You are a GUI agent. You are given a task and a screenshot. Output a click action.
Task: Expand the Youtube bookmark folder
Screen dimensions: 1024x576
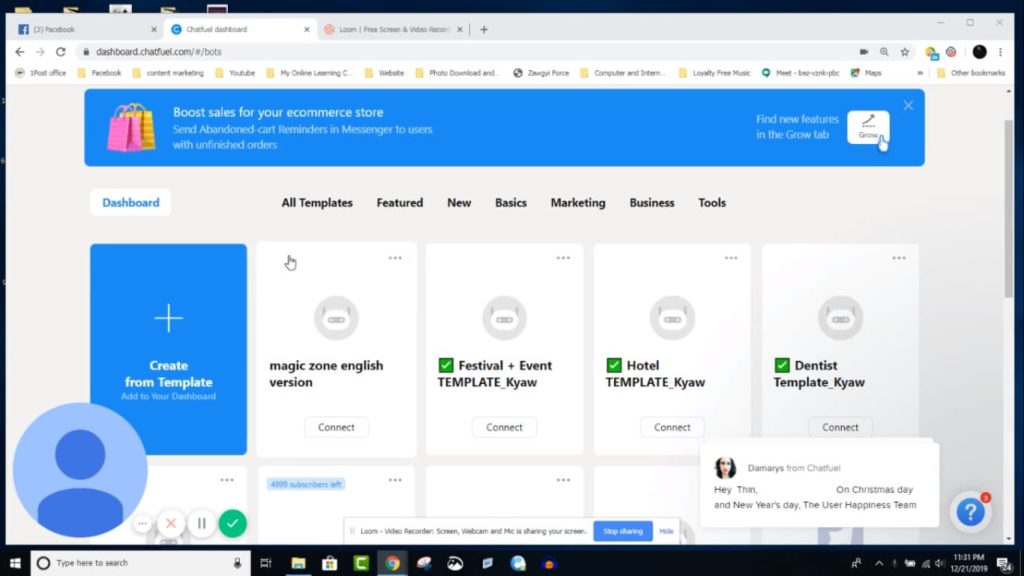pyautogui.click(x=235, y=73)
